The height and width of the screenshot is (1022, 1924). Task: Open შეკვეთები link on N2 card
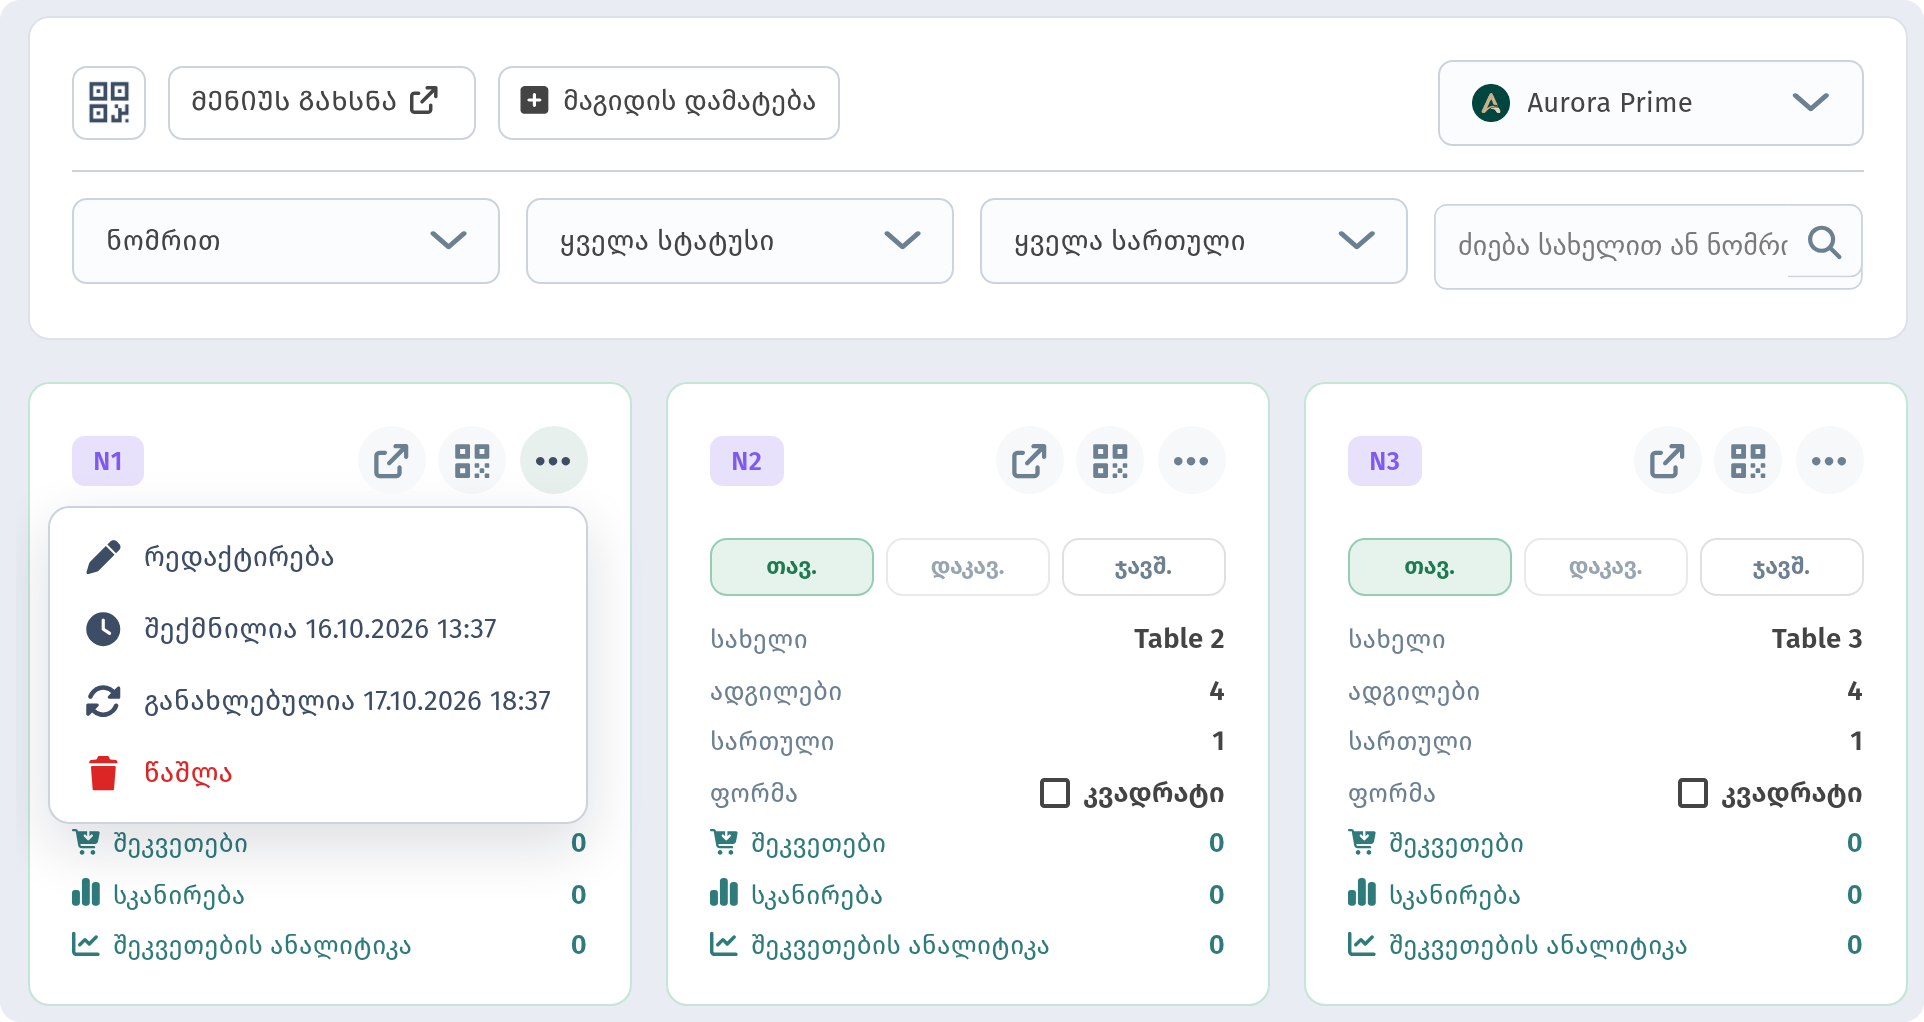pyautogui.click(x=818, y=844)
